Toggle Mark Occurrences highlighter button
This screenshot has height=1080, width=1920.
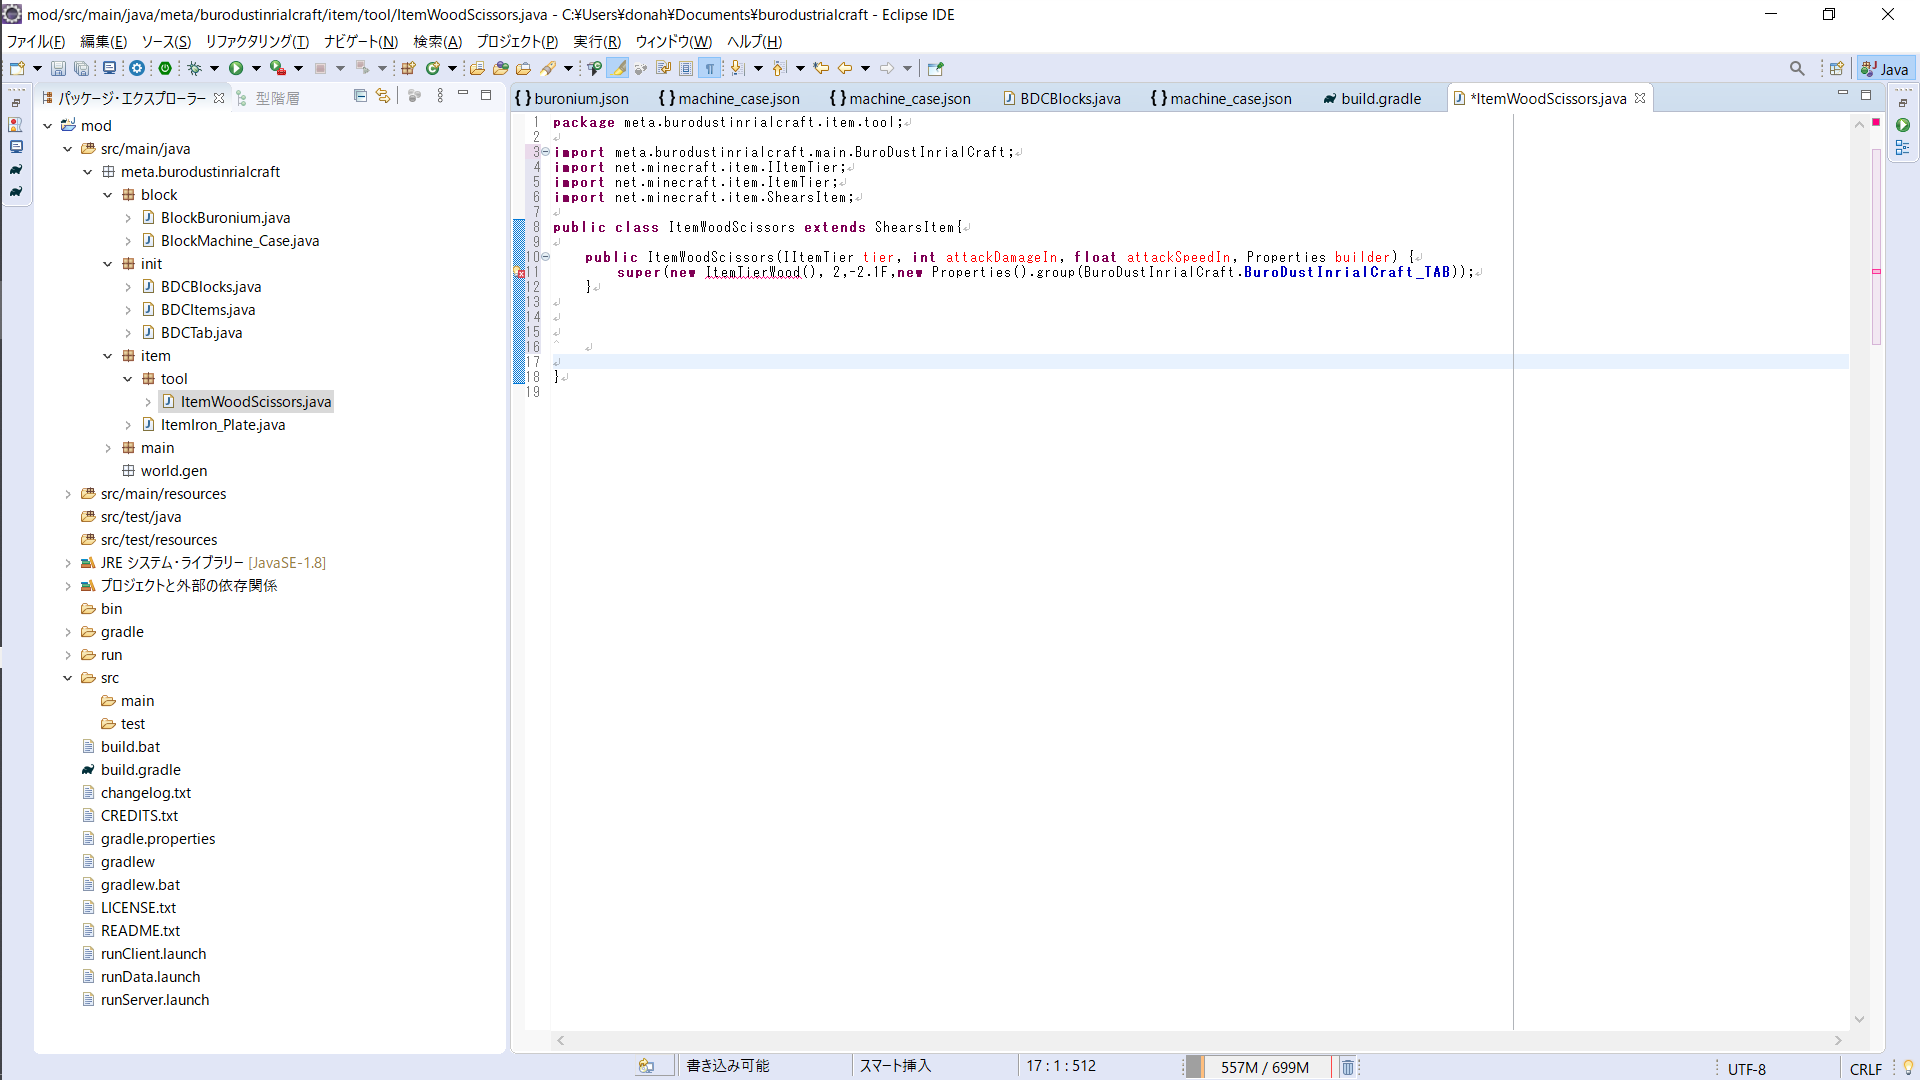(617, 68)
